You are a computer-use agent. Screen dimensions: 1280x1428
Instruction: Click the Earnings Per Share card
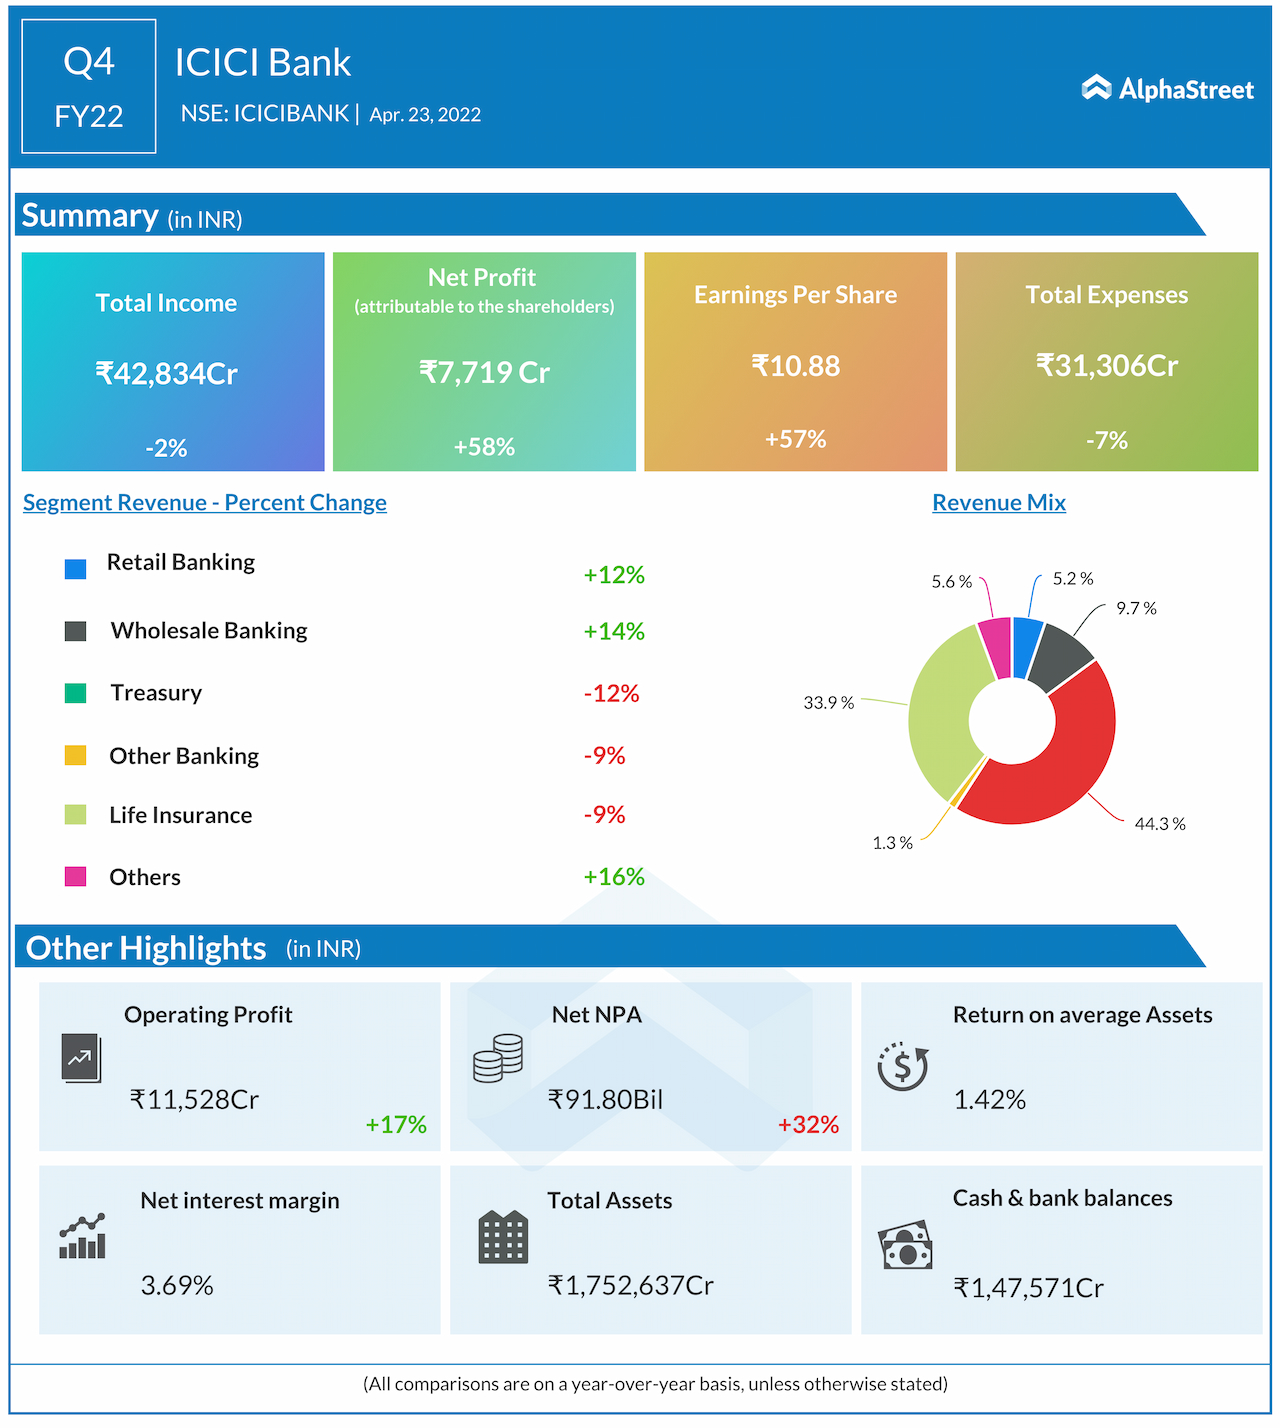(795, 361)
